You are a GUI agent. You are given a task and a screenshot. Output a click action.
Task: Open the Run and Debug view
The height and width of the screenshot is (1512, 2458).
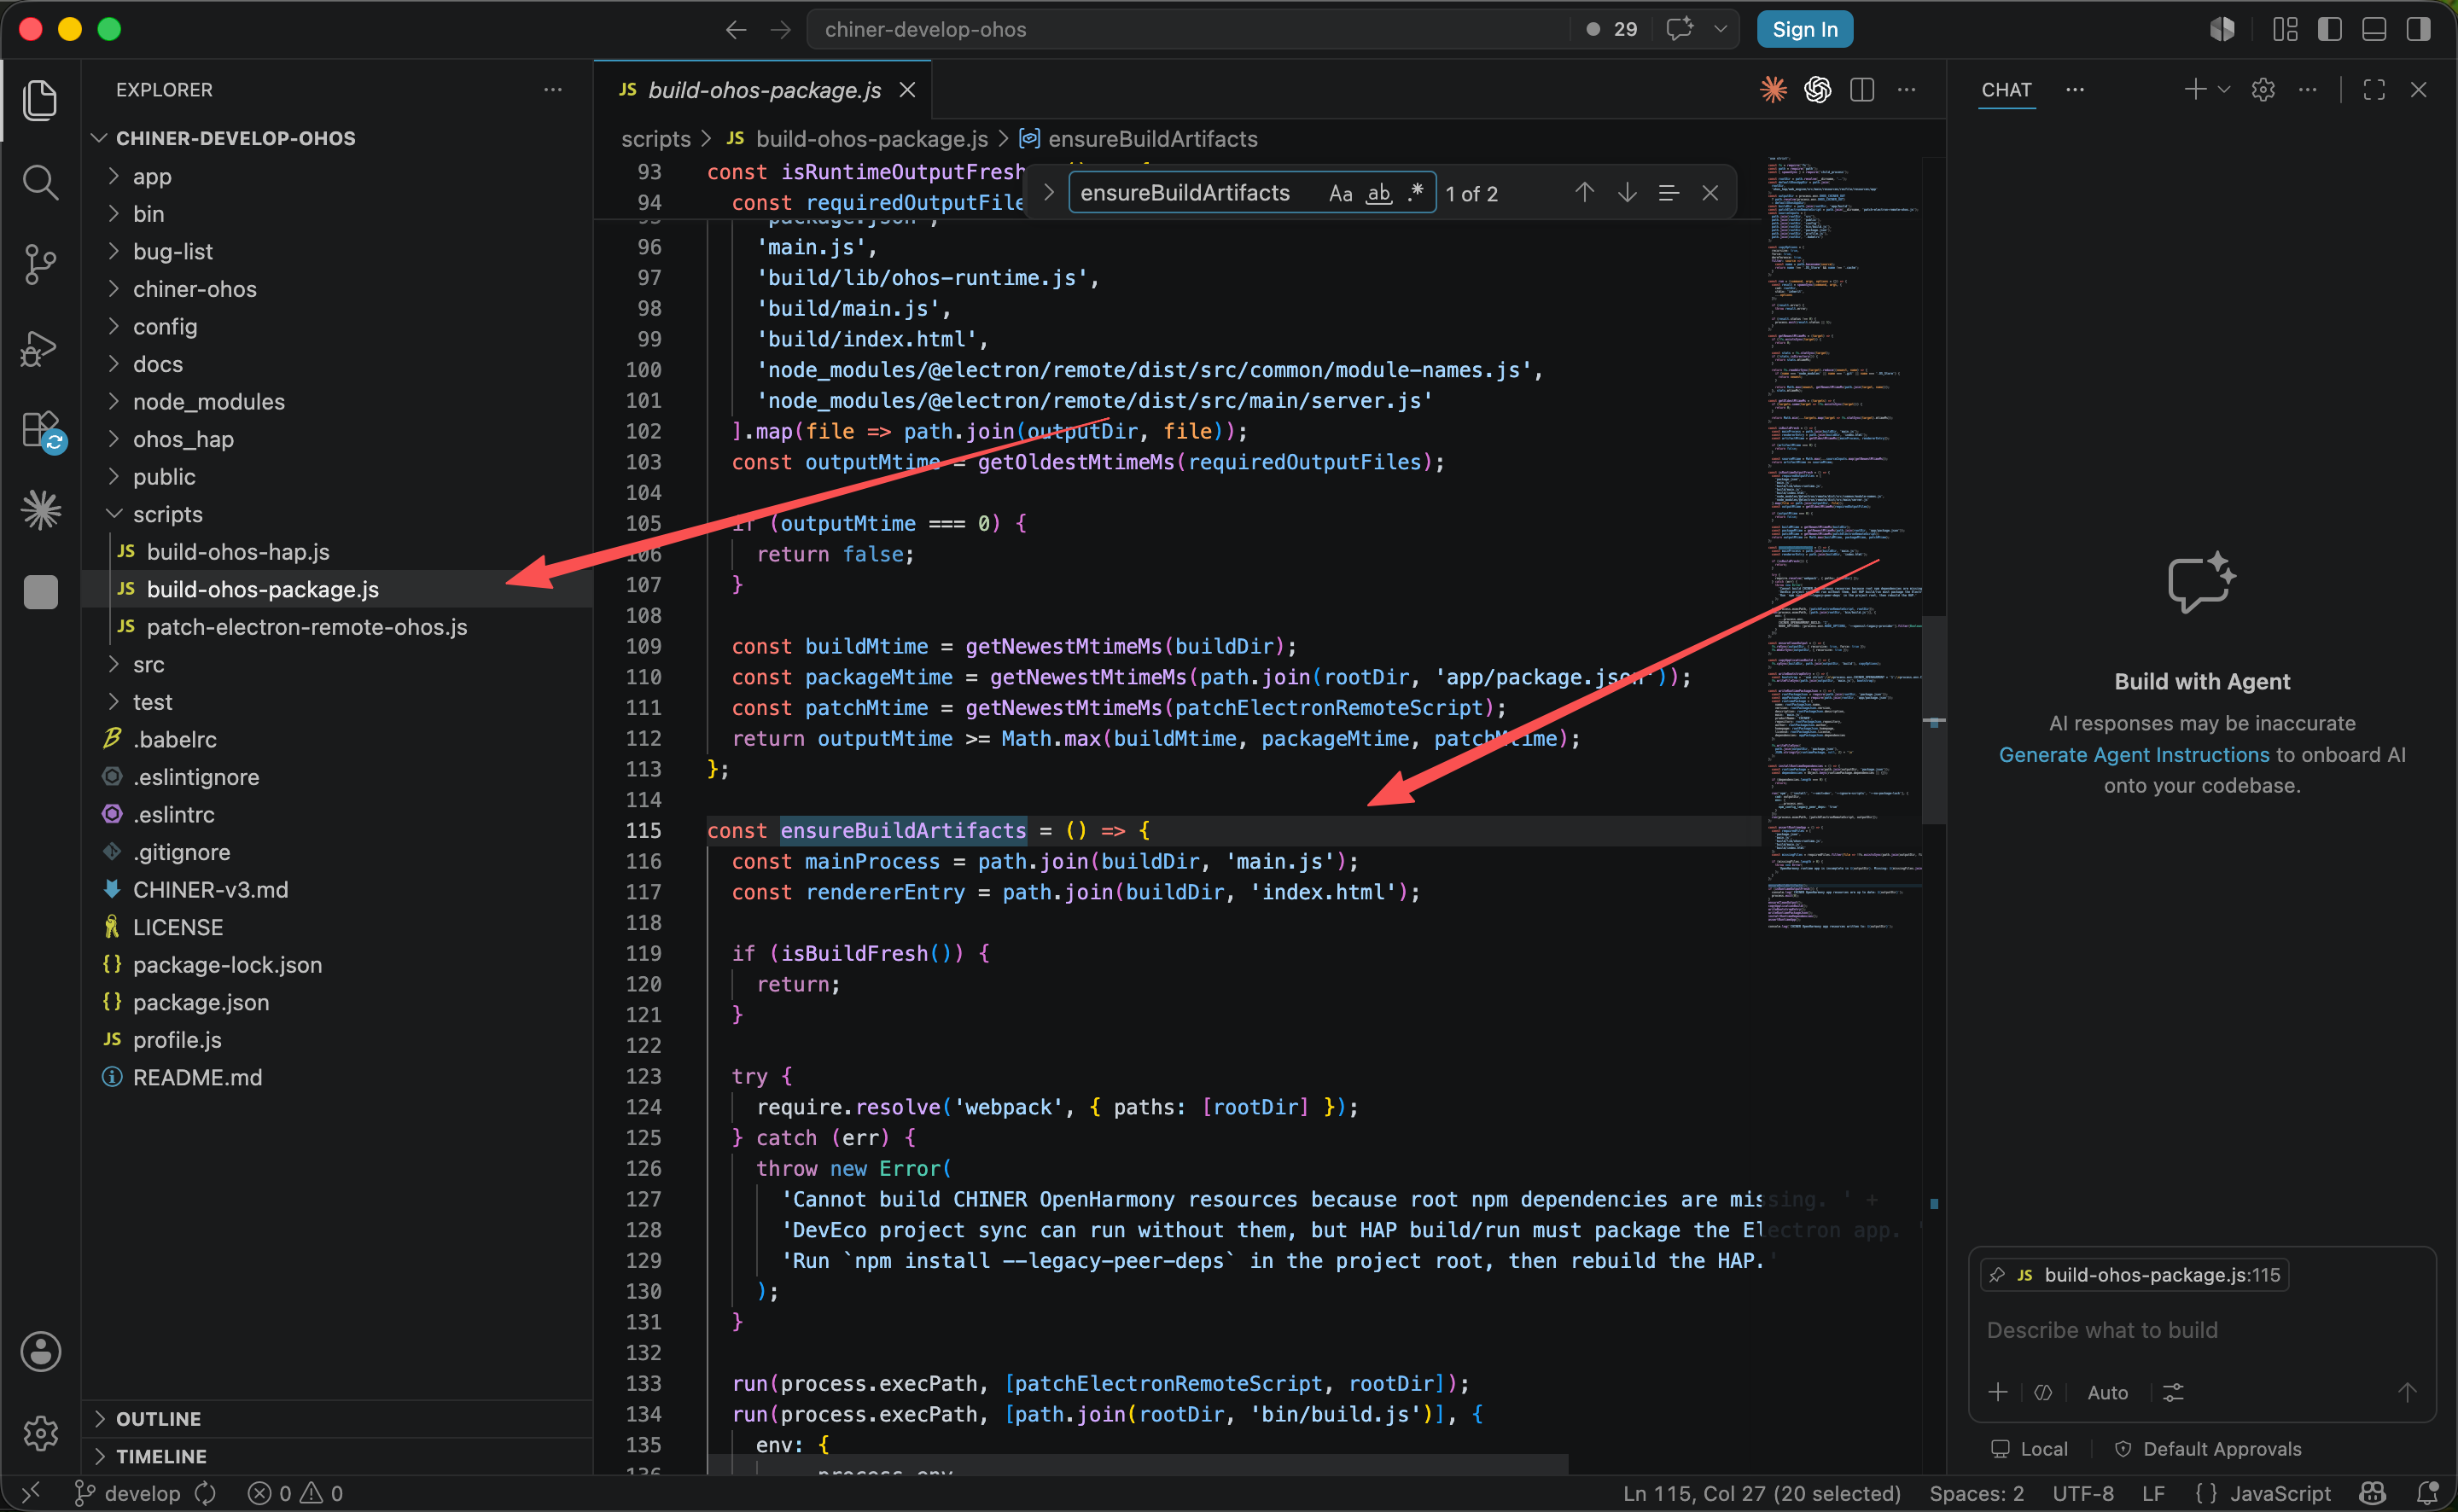click(x=40, y=348)
